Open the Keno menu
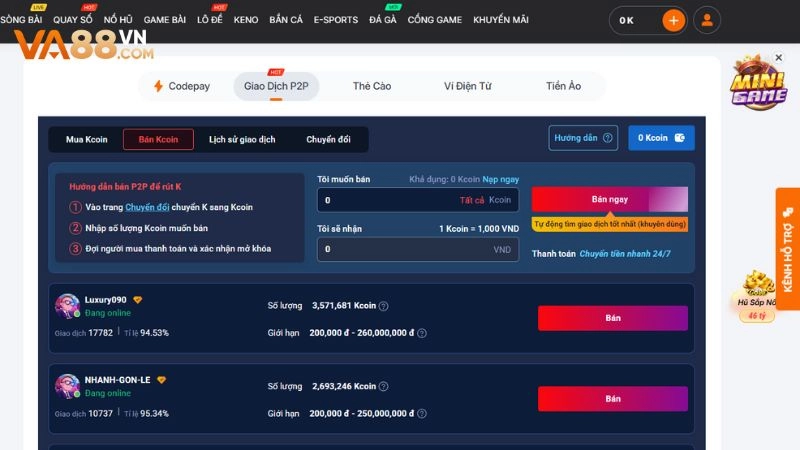Image resolution: width=800 pixels, height=450 pixels. point(246,19)
